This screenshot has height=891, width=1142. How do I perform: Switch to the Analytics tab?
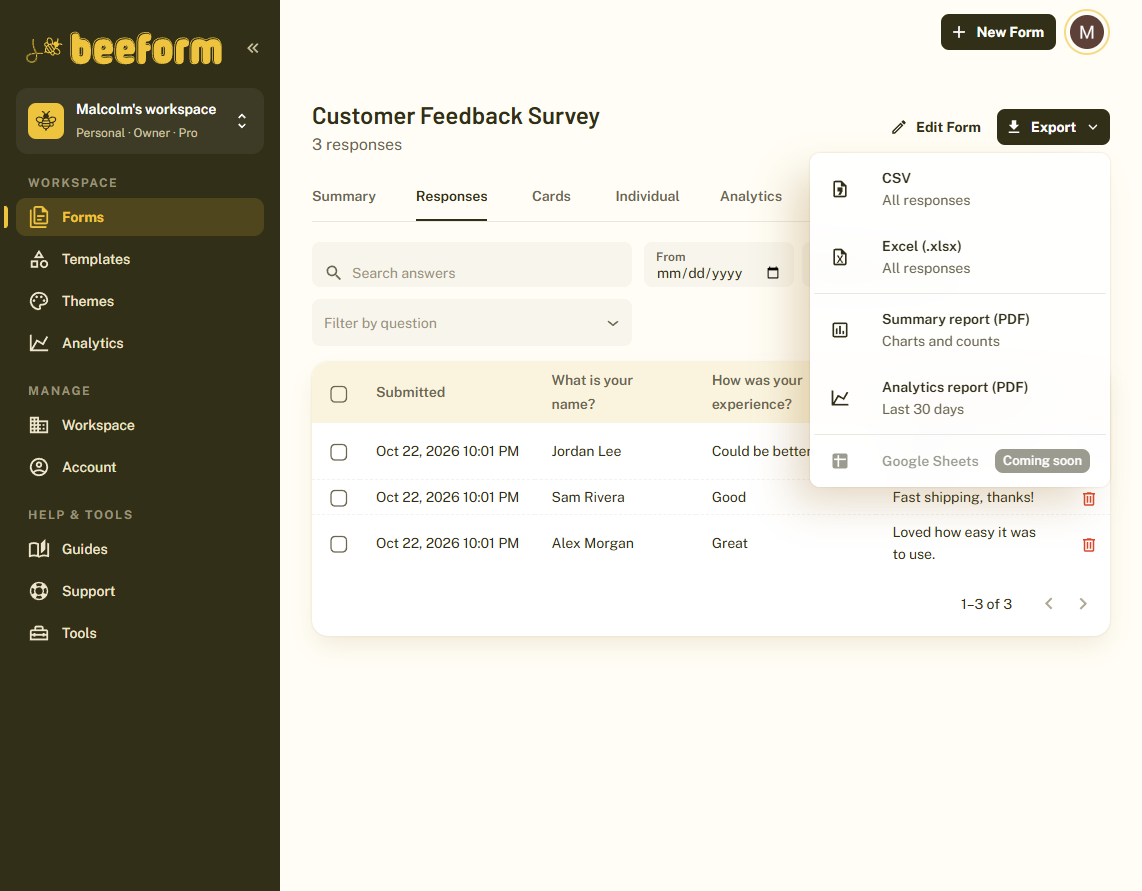click(751, 196)
